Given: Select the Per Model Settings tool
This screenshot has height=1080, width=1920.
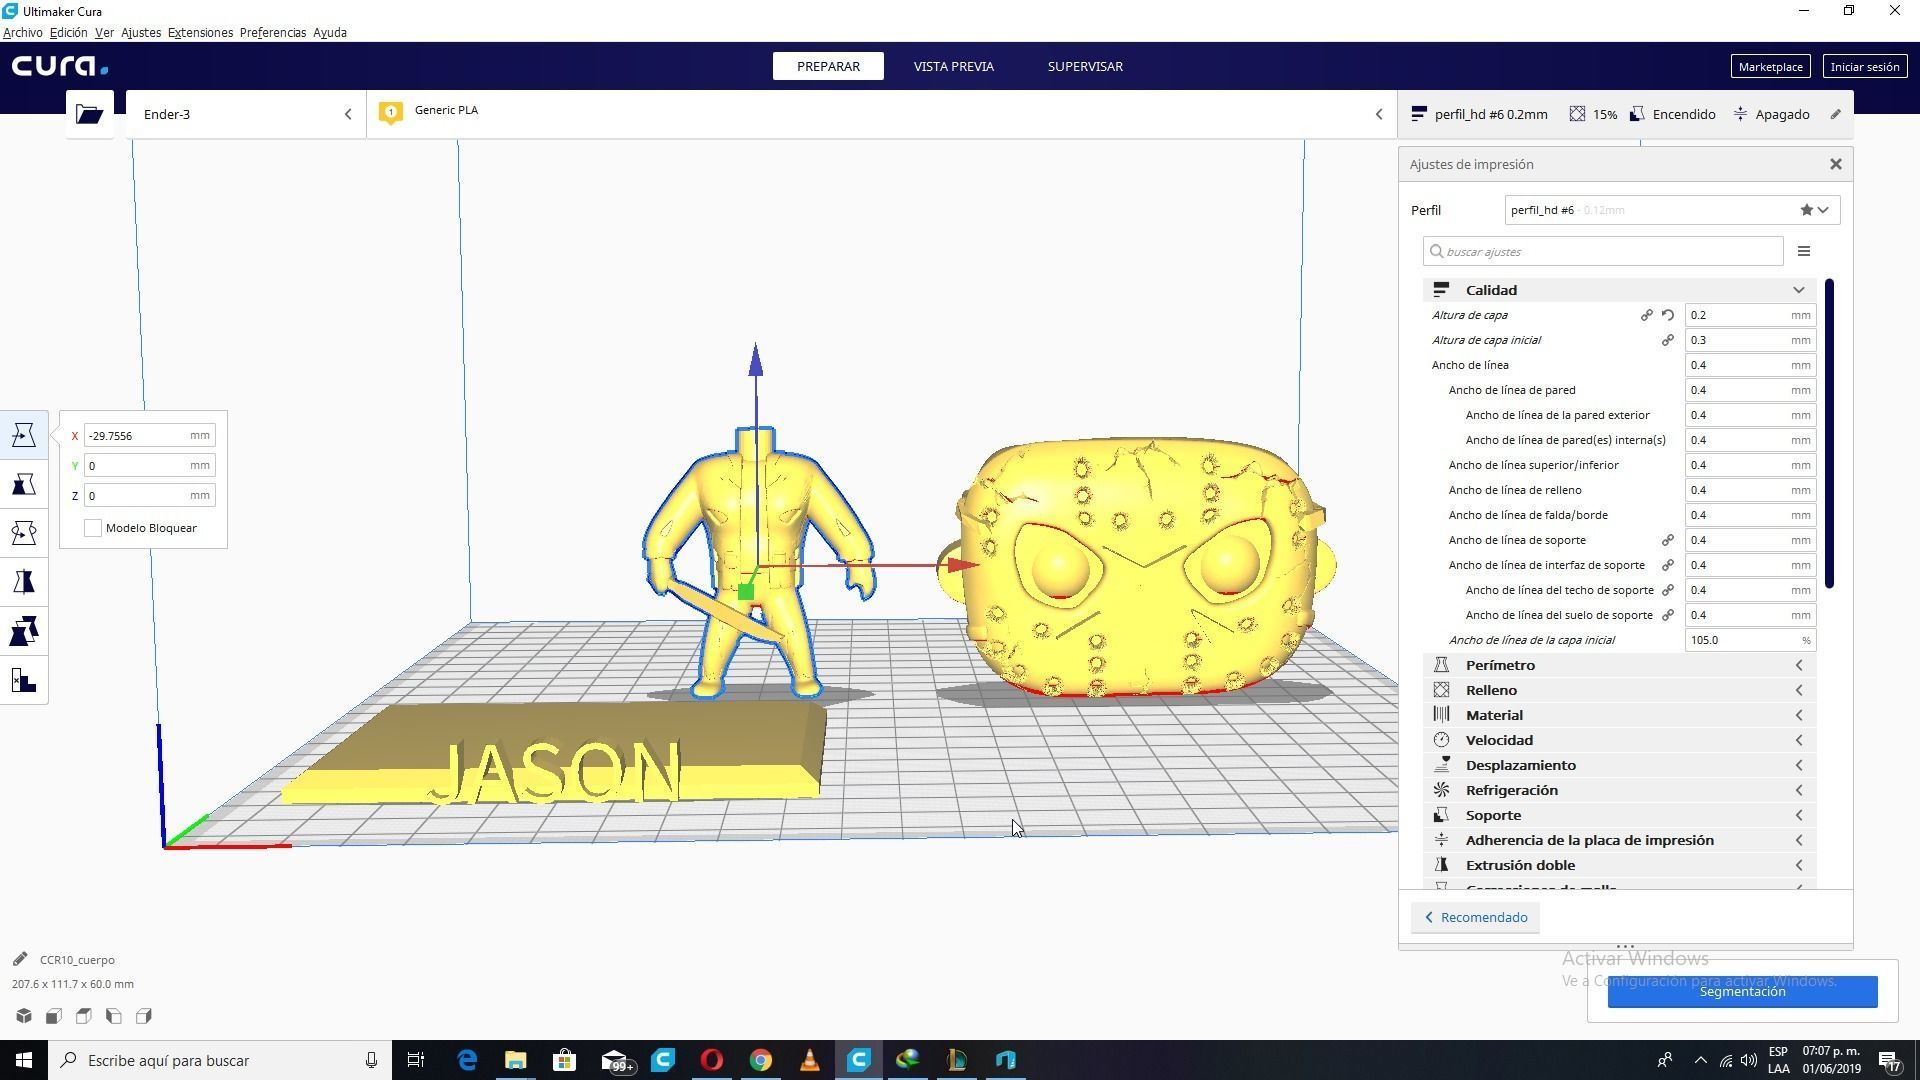Looking at the screenshot, I should coord(24,631).
